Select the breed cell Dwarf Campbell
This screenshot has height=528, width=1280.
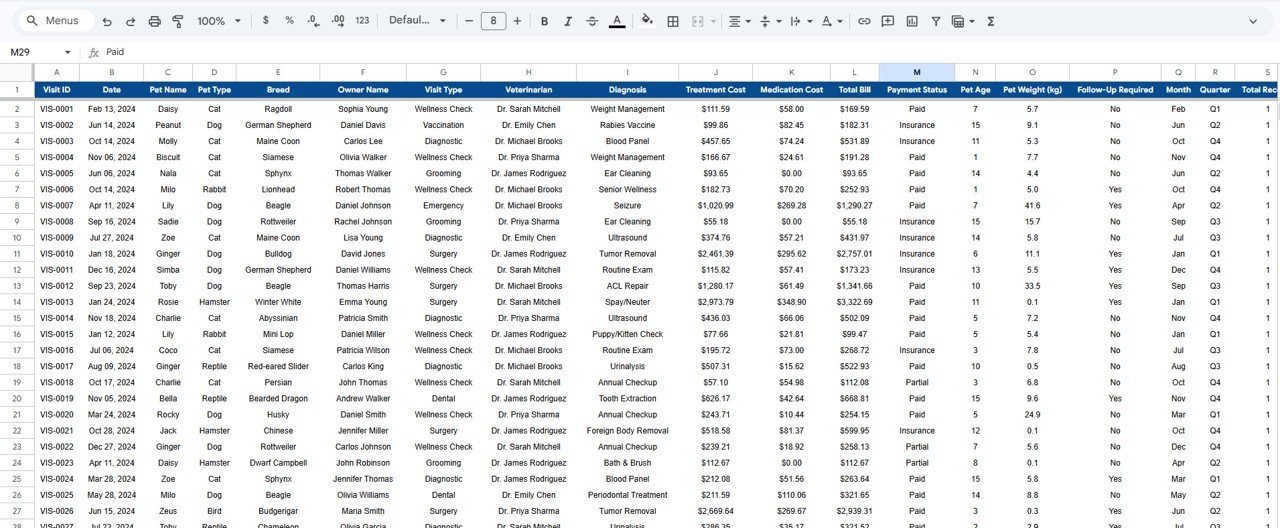(x=278, y=463)
